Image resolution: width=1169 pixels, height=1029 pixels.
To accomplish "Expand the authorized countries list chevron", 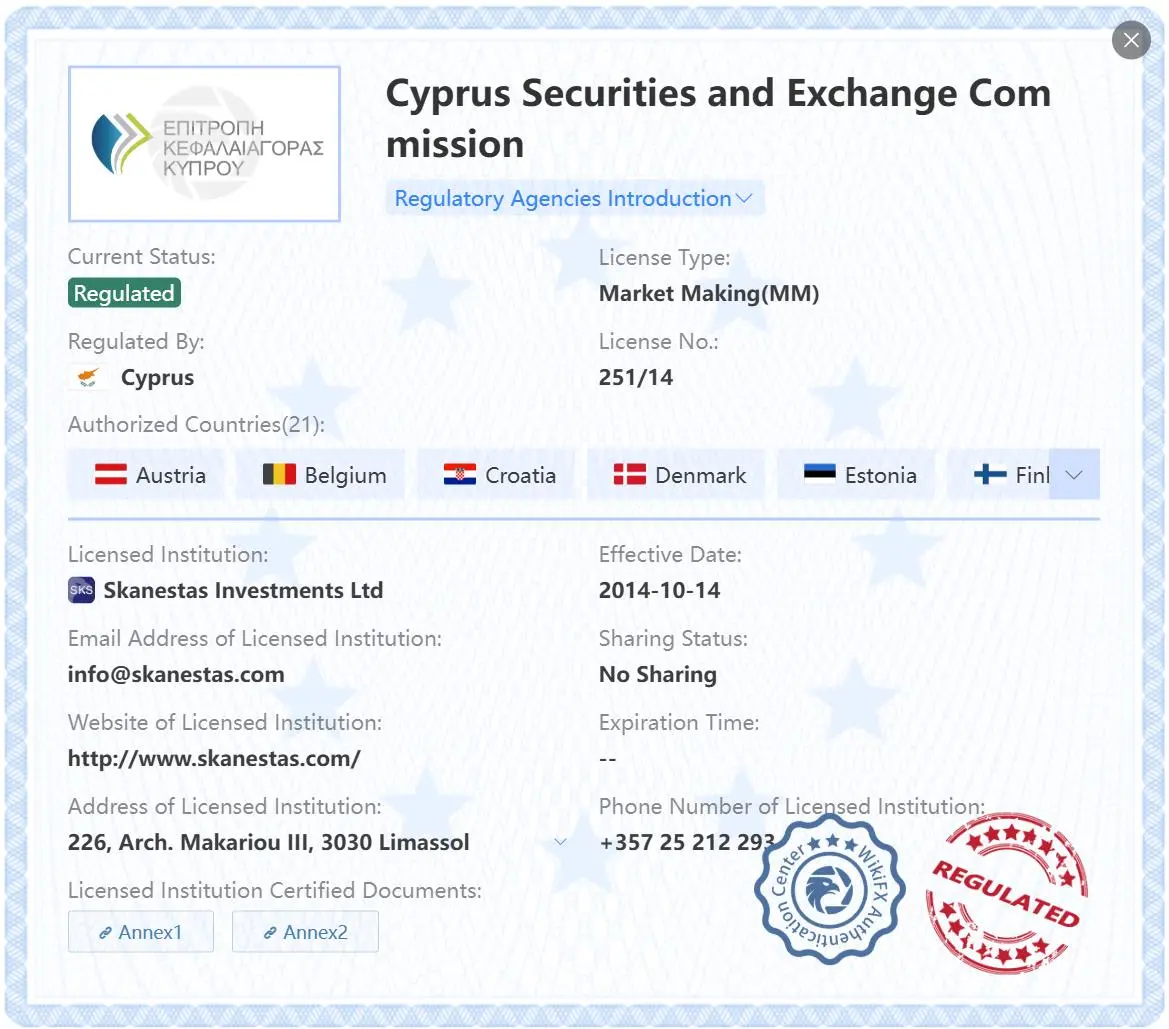I will click(x=1074, y=474).
